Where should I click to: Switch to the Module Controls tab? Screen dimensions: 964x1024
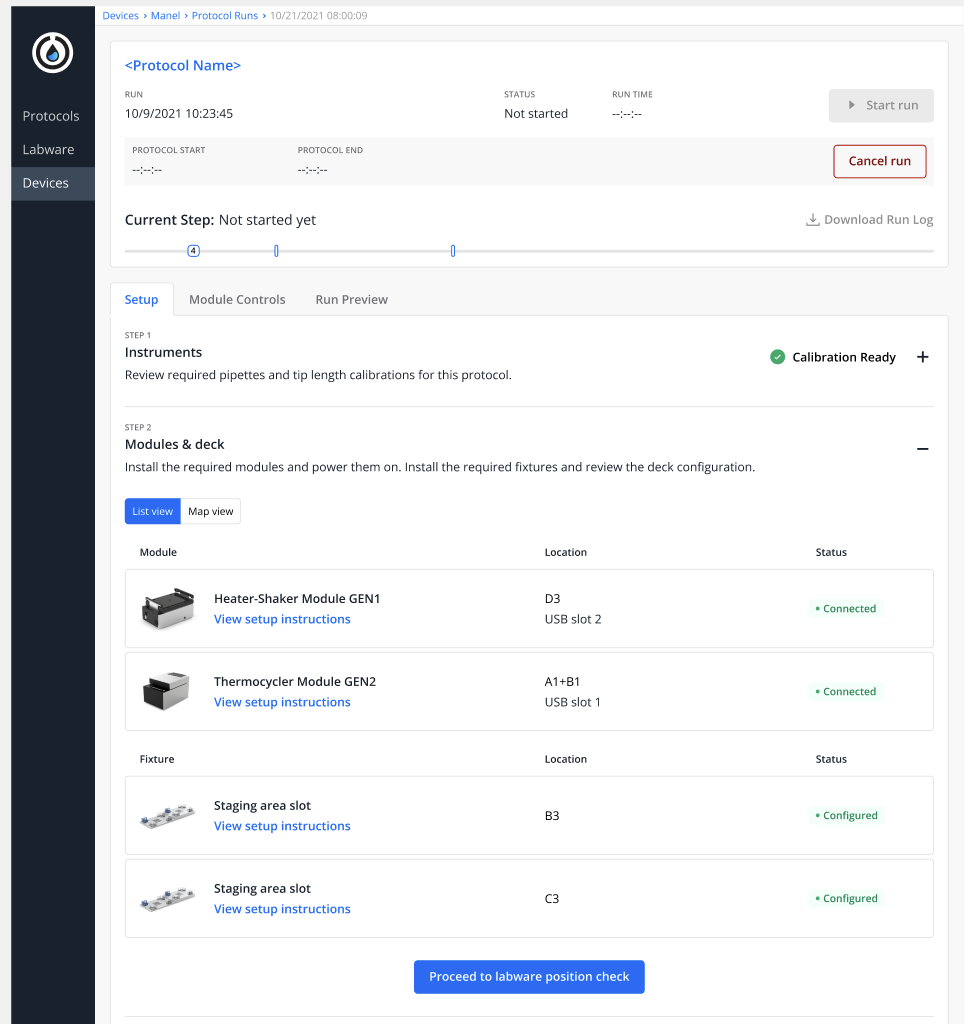coord(237,299)
